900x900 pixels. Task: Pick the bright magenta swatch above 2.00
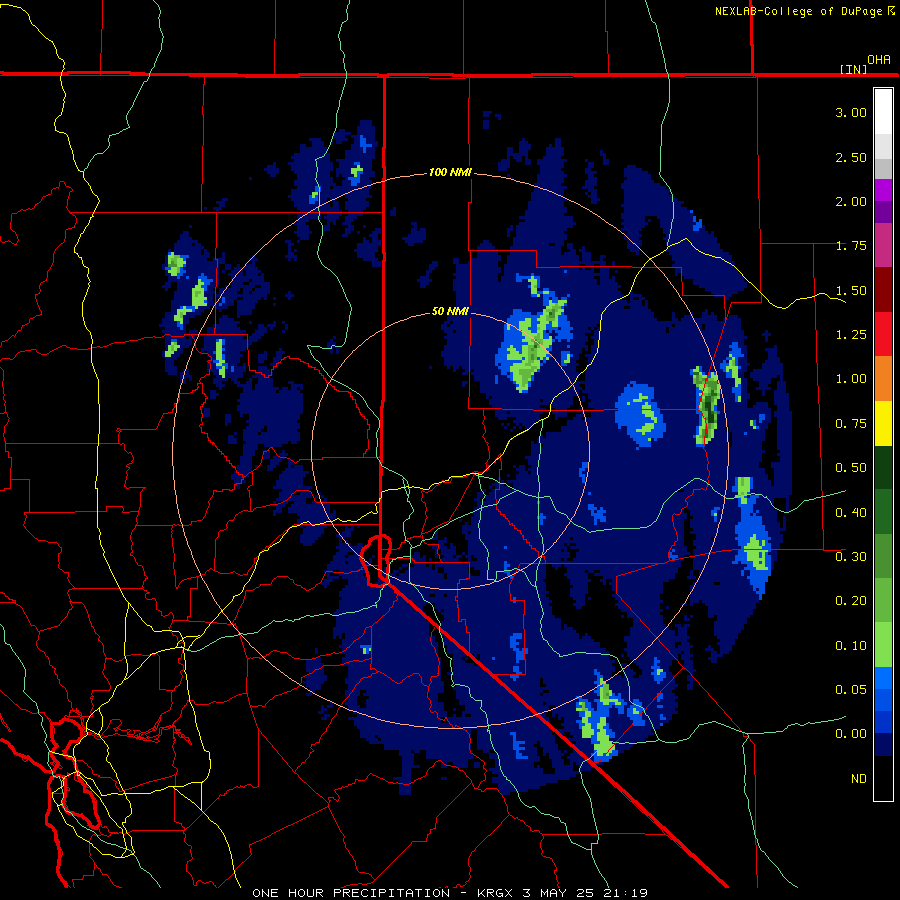(x=883, y=190)
